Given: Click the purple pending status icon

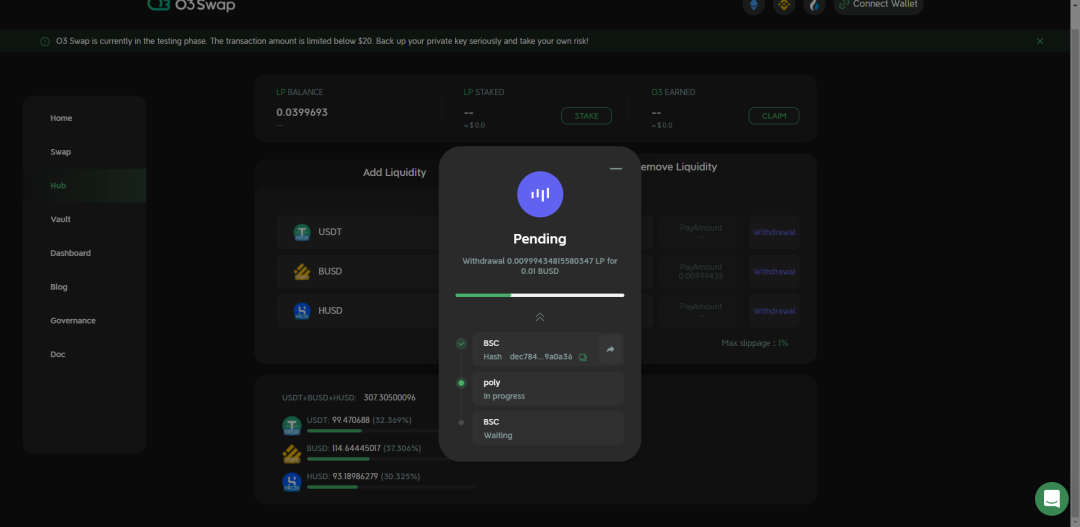Looking at the screenshot, I should tap(540, 194).
